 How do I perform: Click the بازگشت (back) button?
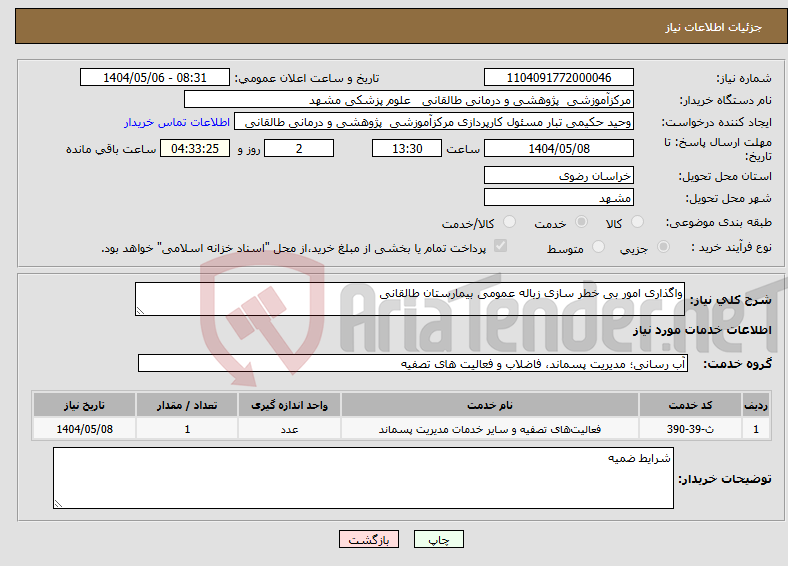pos(369,539)
